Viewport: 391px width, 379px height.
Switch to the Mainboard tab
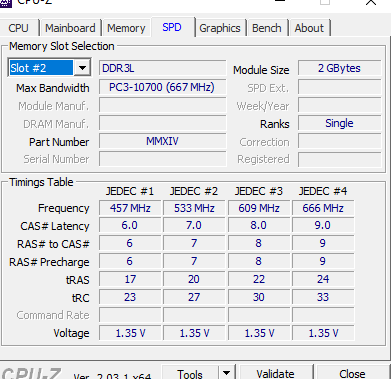(70, 28)
